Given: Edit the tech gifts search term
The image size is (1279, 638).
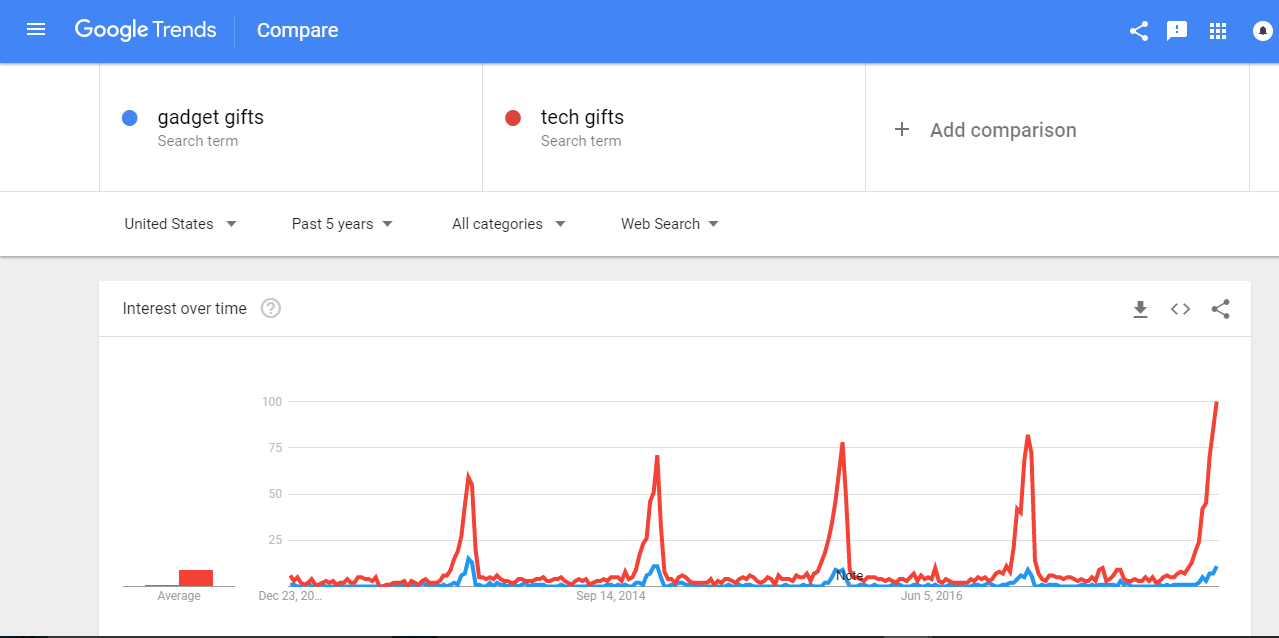Looking at the screenshot, I should tap(582, 117).
